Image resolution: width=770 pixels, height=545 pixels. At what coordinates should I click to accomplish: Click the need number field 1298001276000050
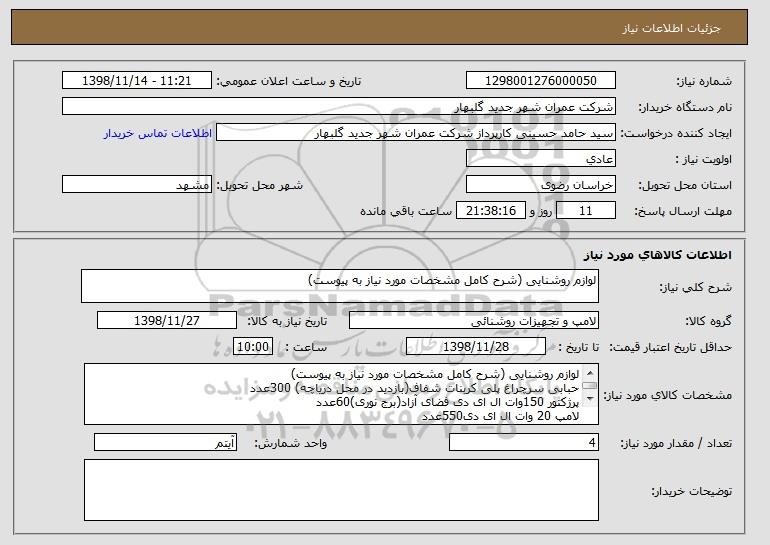(541, 81)
